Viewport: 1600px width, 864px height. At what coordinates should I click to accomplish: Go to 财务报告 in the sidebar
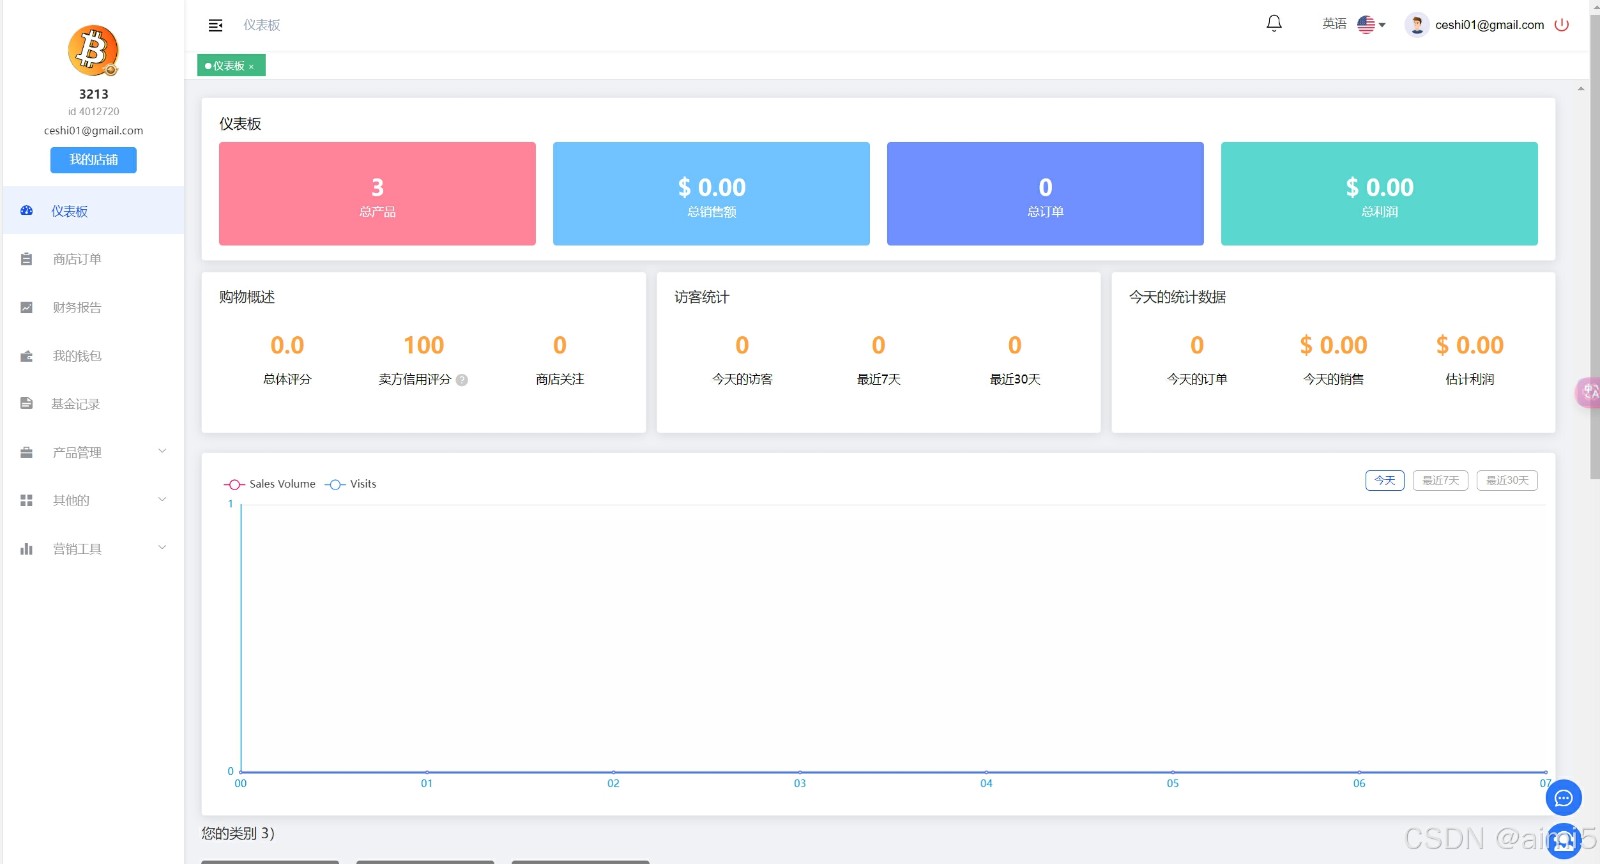tap(77, 307)
